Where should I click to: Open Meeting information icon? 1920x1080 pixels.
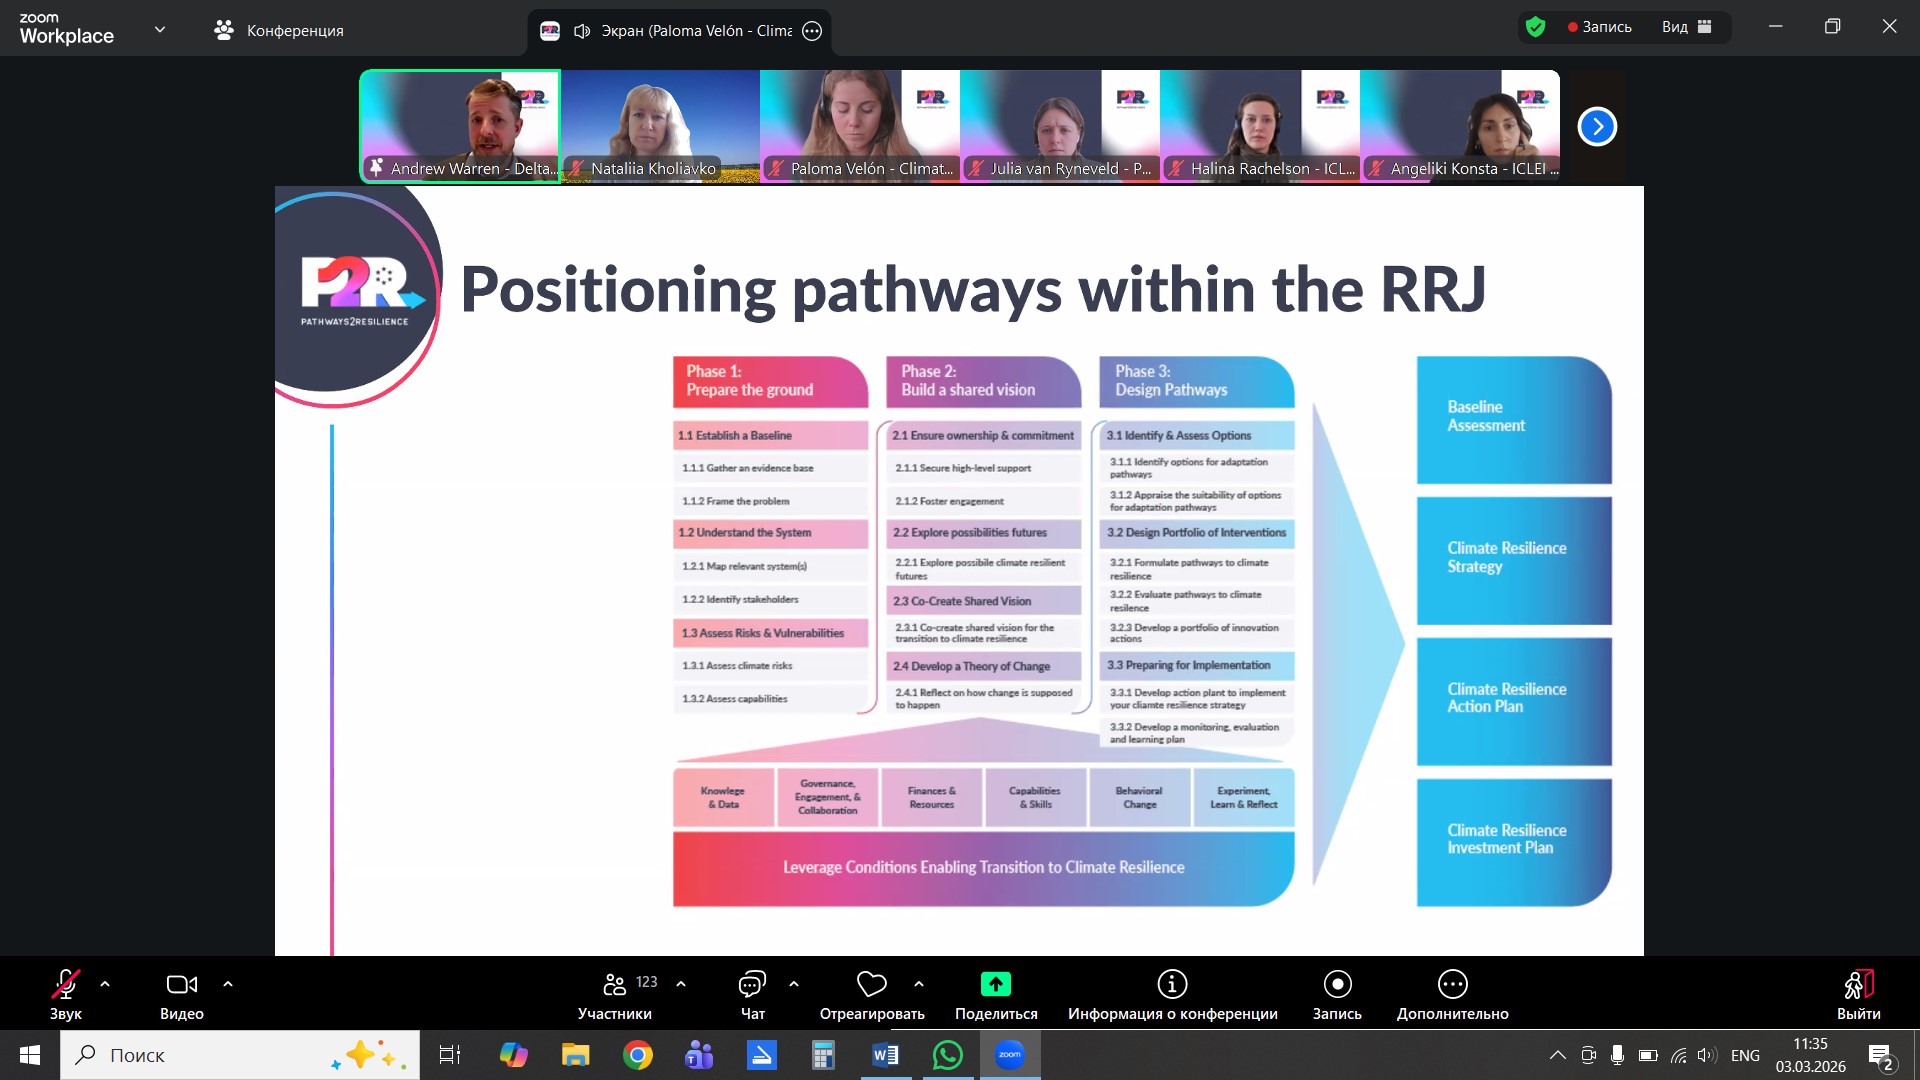tap(1172, 985)
